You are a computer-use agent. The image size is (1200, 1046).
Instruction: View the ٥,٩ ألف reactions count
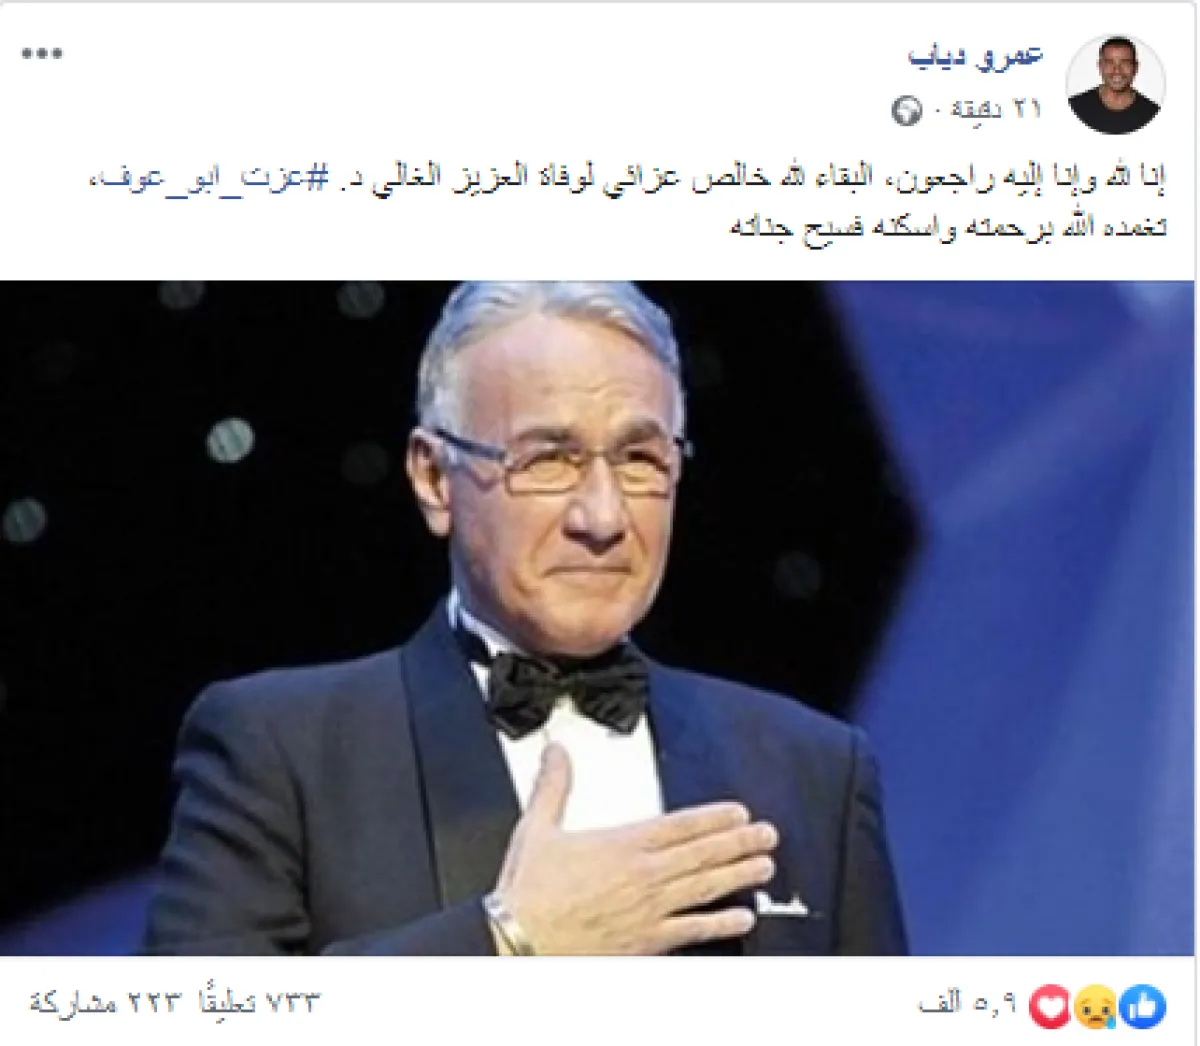966,1004
